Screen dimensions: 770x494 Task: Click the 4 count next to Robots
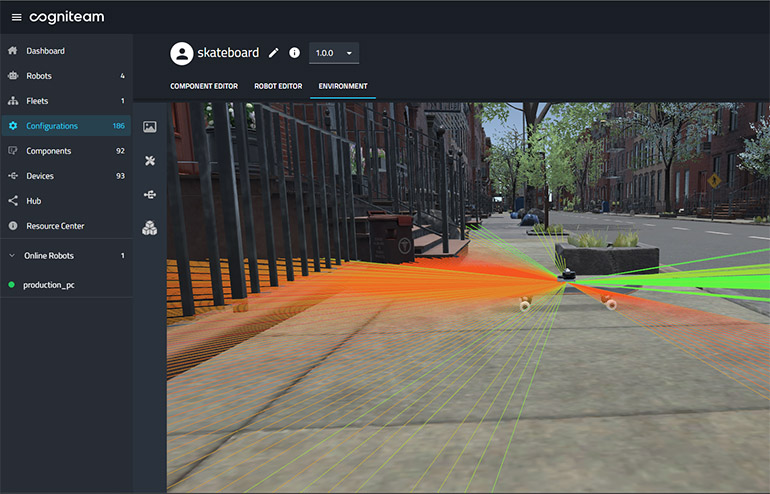tap(122, 76)
